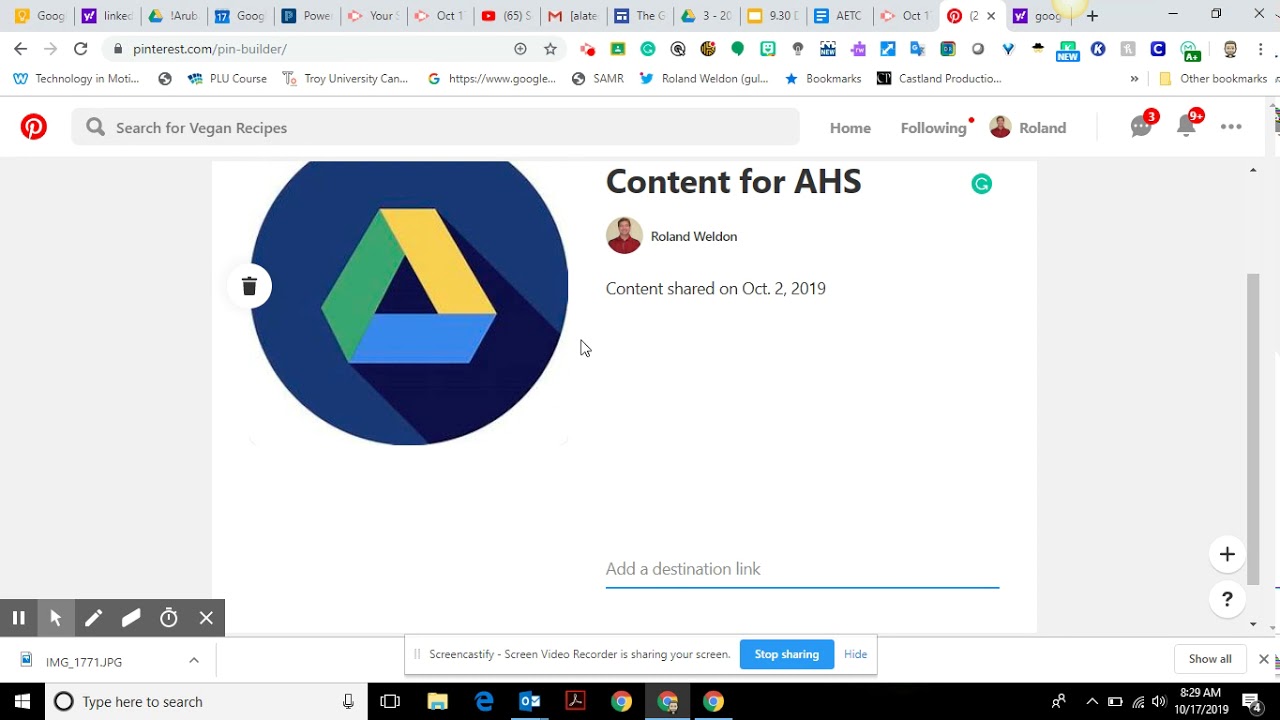The height and width of the screenshot is (720, 1280).
Task: Click the Windows taskbar search box
Action: (x=205, y=702)
